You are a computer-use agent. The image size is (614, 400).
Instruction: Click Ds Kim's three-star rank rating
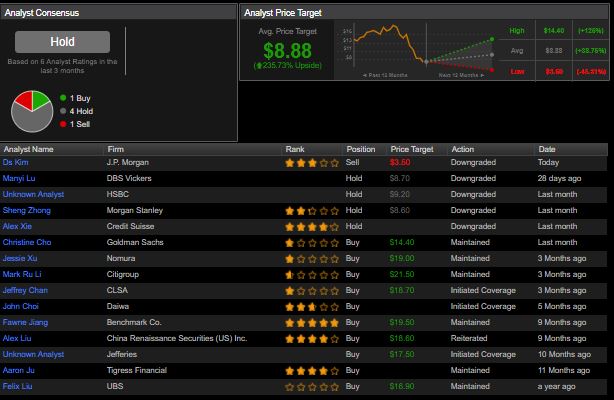[312, 163]
